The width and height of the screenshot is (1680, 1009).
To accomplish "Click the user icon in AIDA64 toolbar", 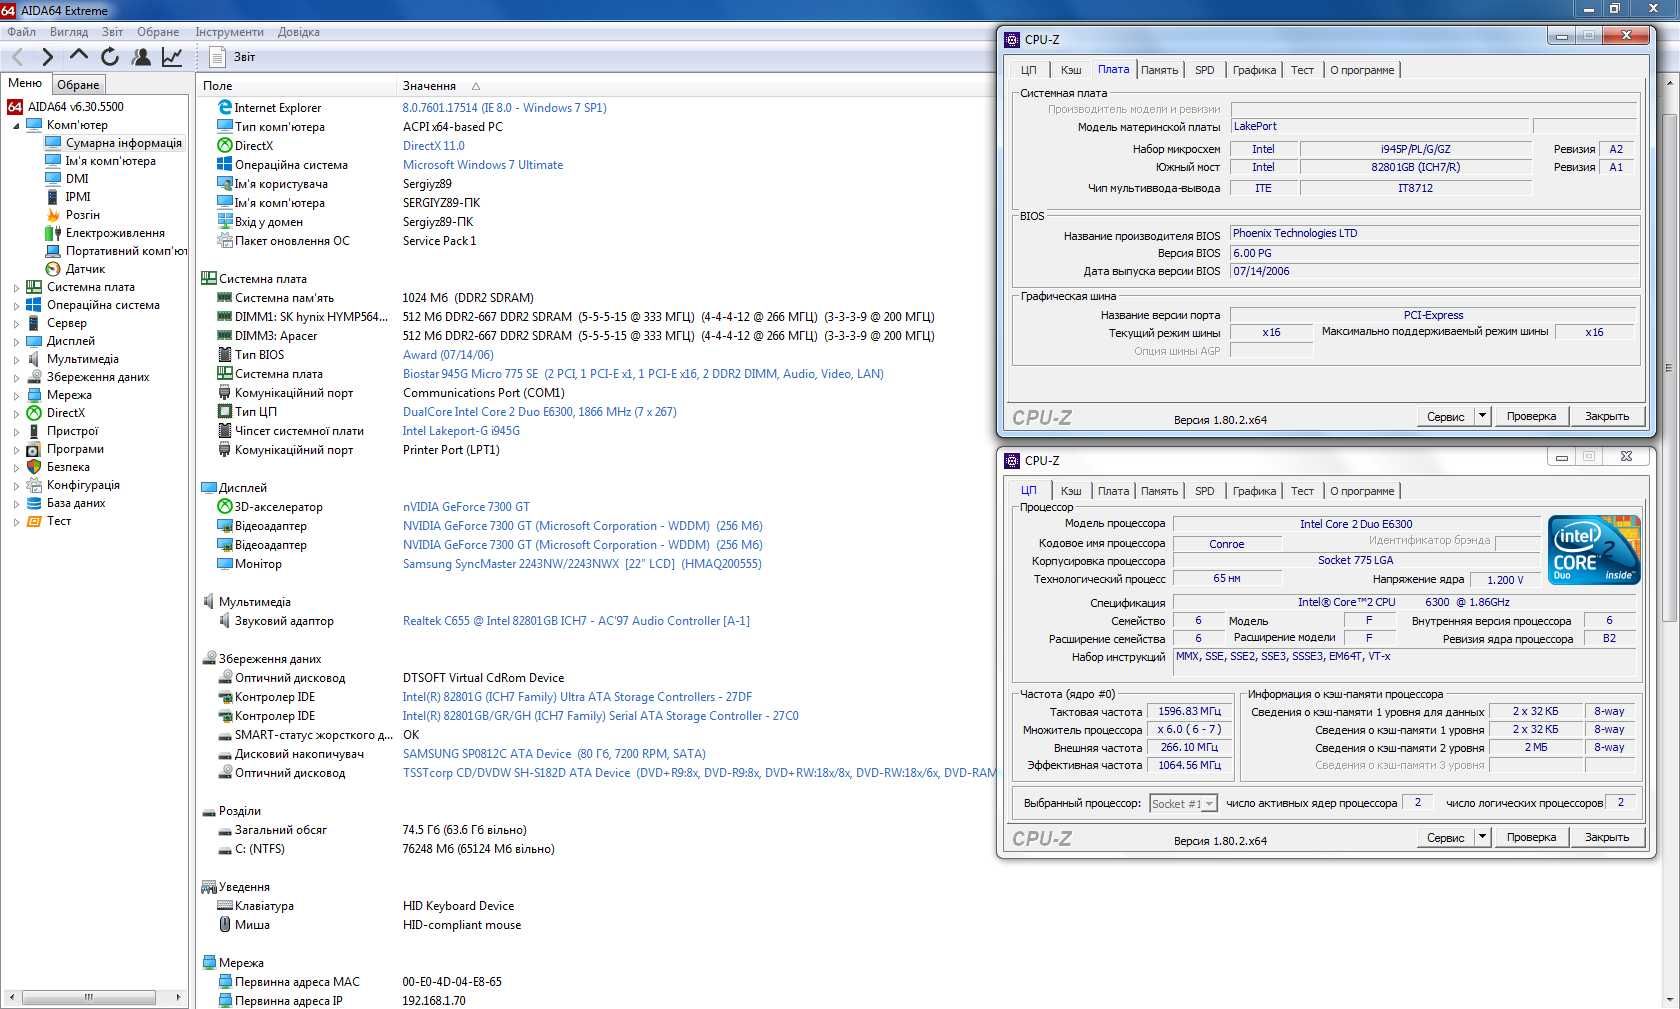I will (141, 57).
